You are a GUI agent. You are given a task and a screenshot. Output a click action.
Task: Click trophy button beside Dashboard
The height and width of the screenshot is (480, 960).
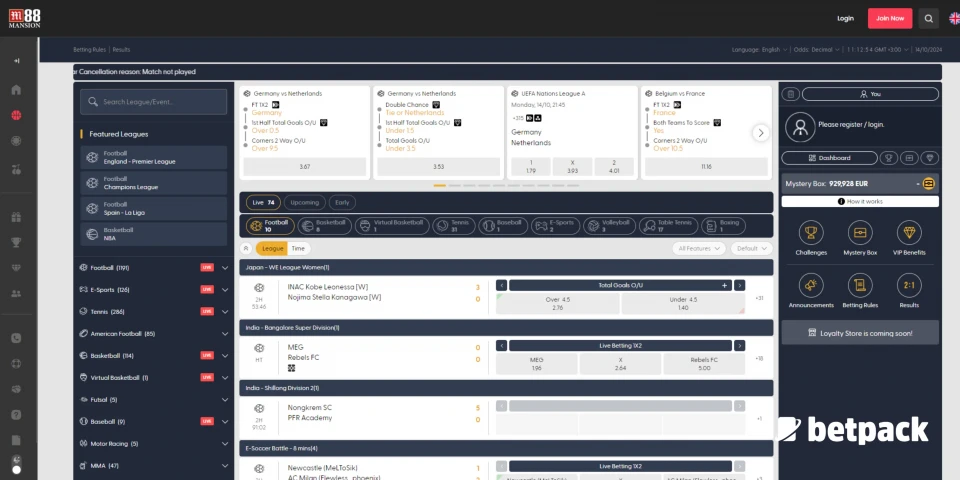point(888,158)
